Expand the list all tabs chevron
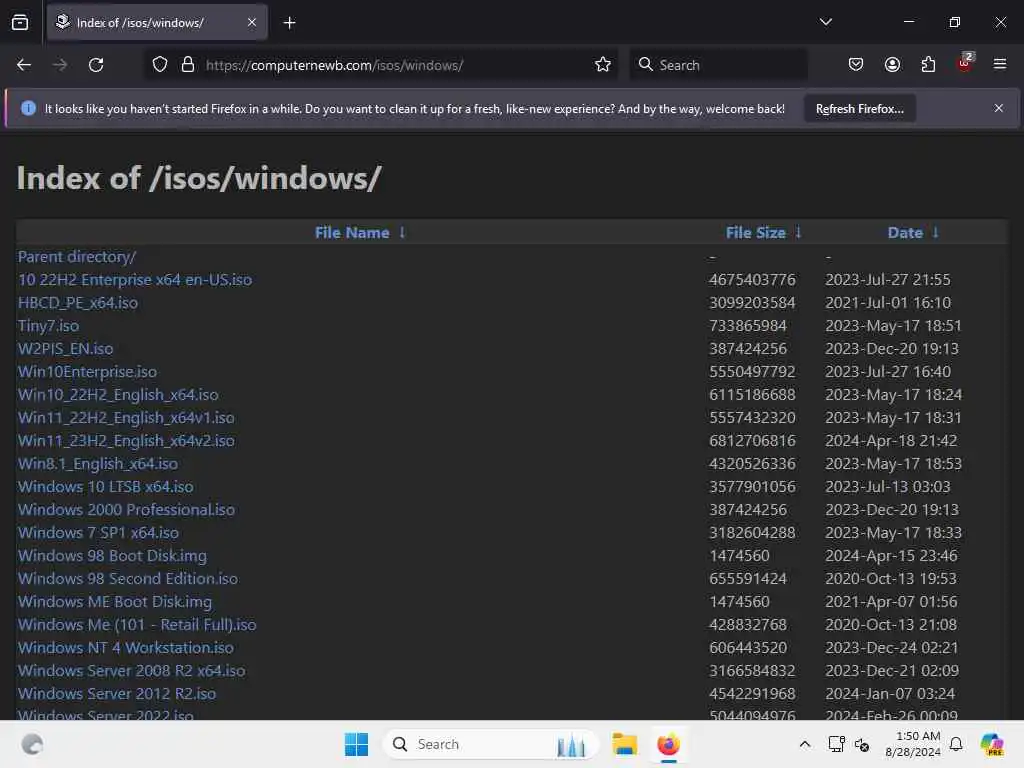This screenshot has height=768, width=1024. tap(825, 22)
